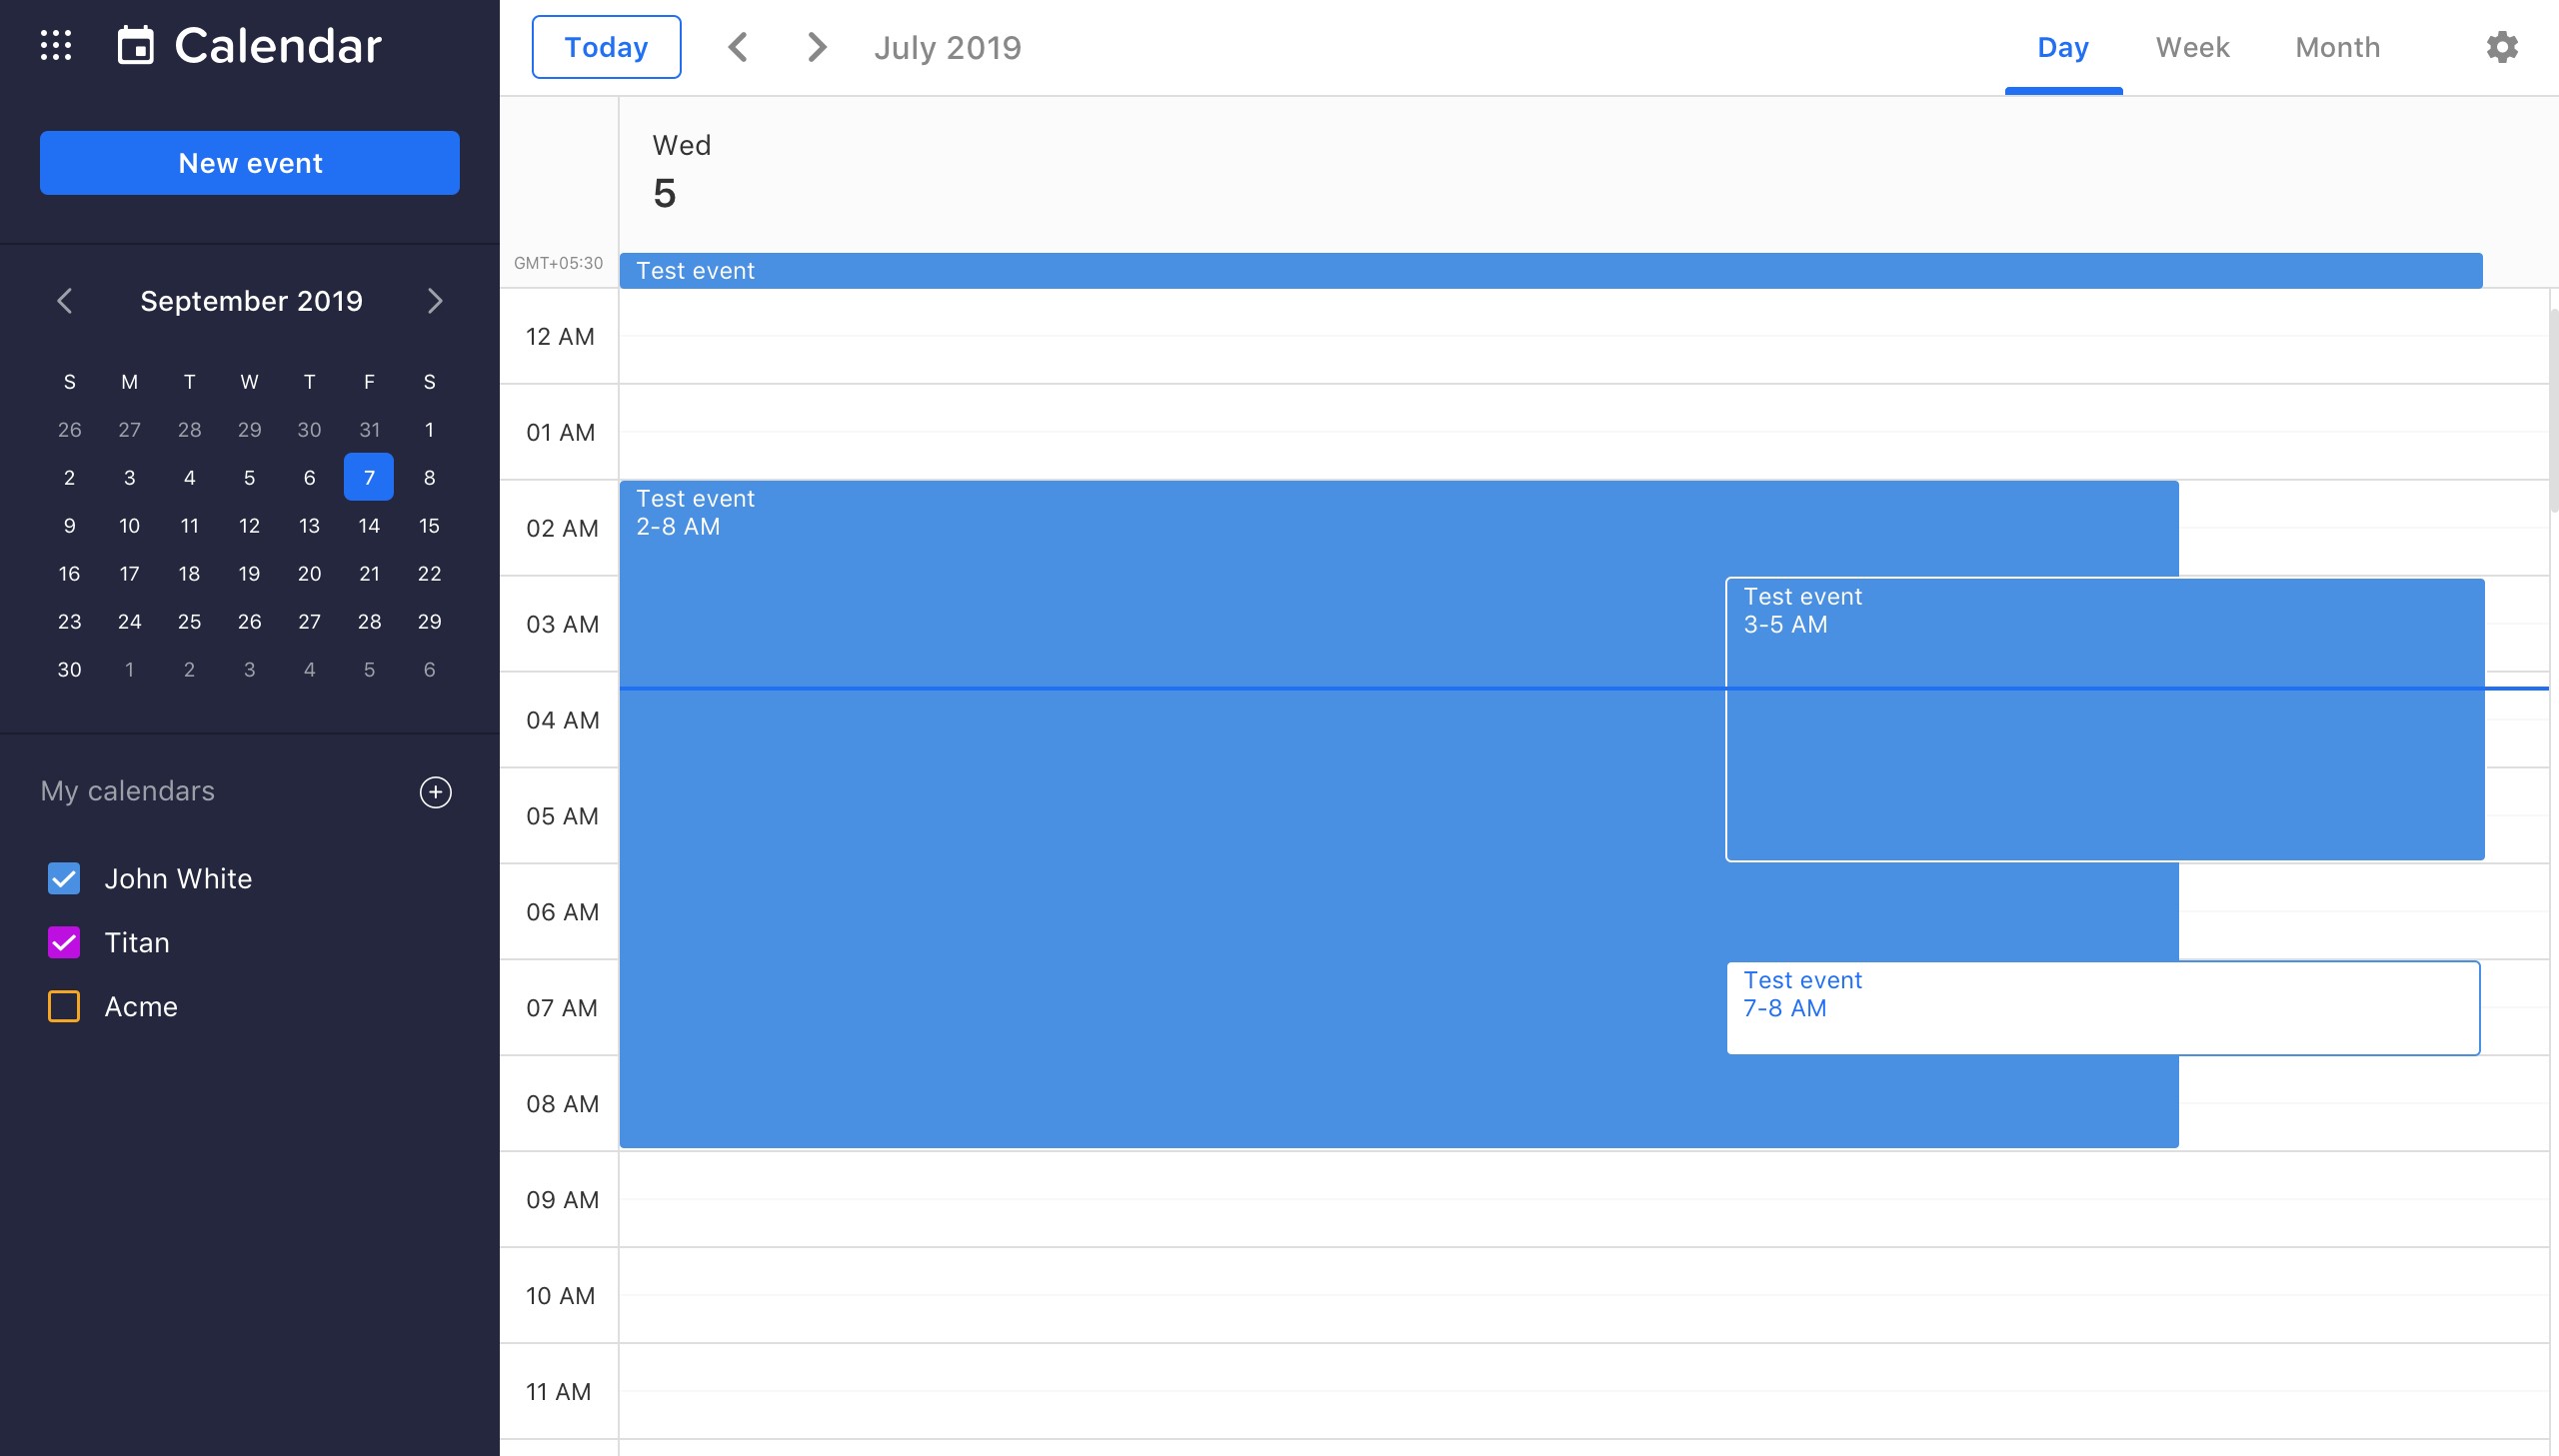Click New event button
Image resolution: width=2559 pixels, height=1456 pixels.
[x=250, y=163]
